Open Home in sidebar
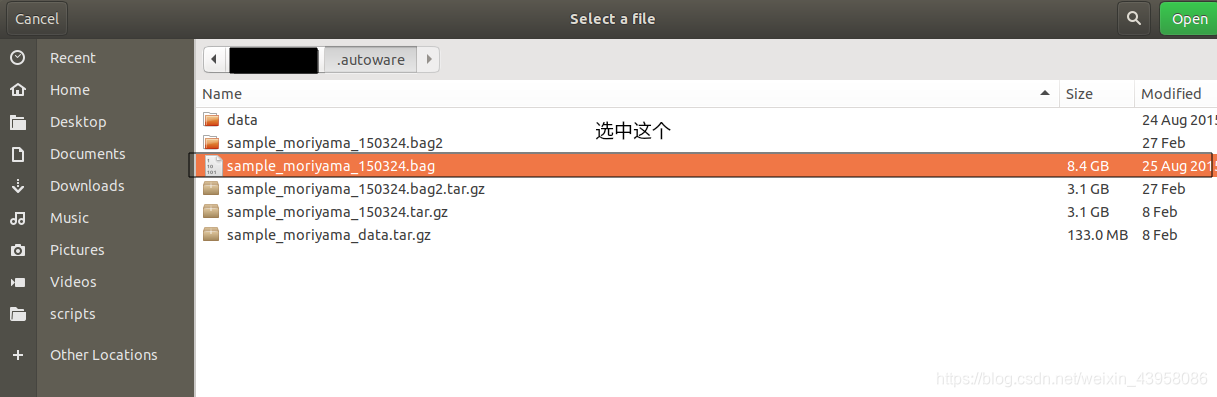 [70, 90]
